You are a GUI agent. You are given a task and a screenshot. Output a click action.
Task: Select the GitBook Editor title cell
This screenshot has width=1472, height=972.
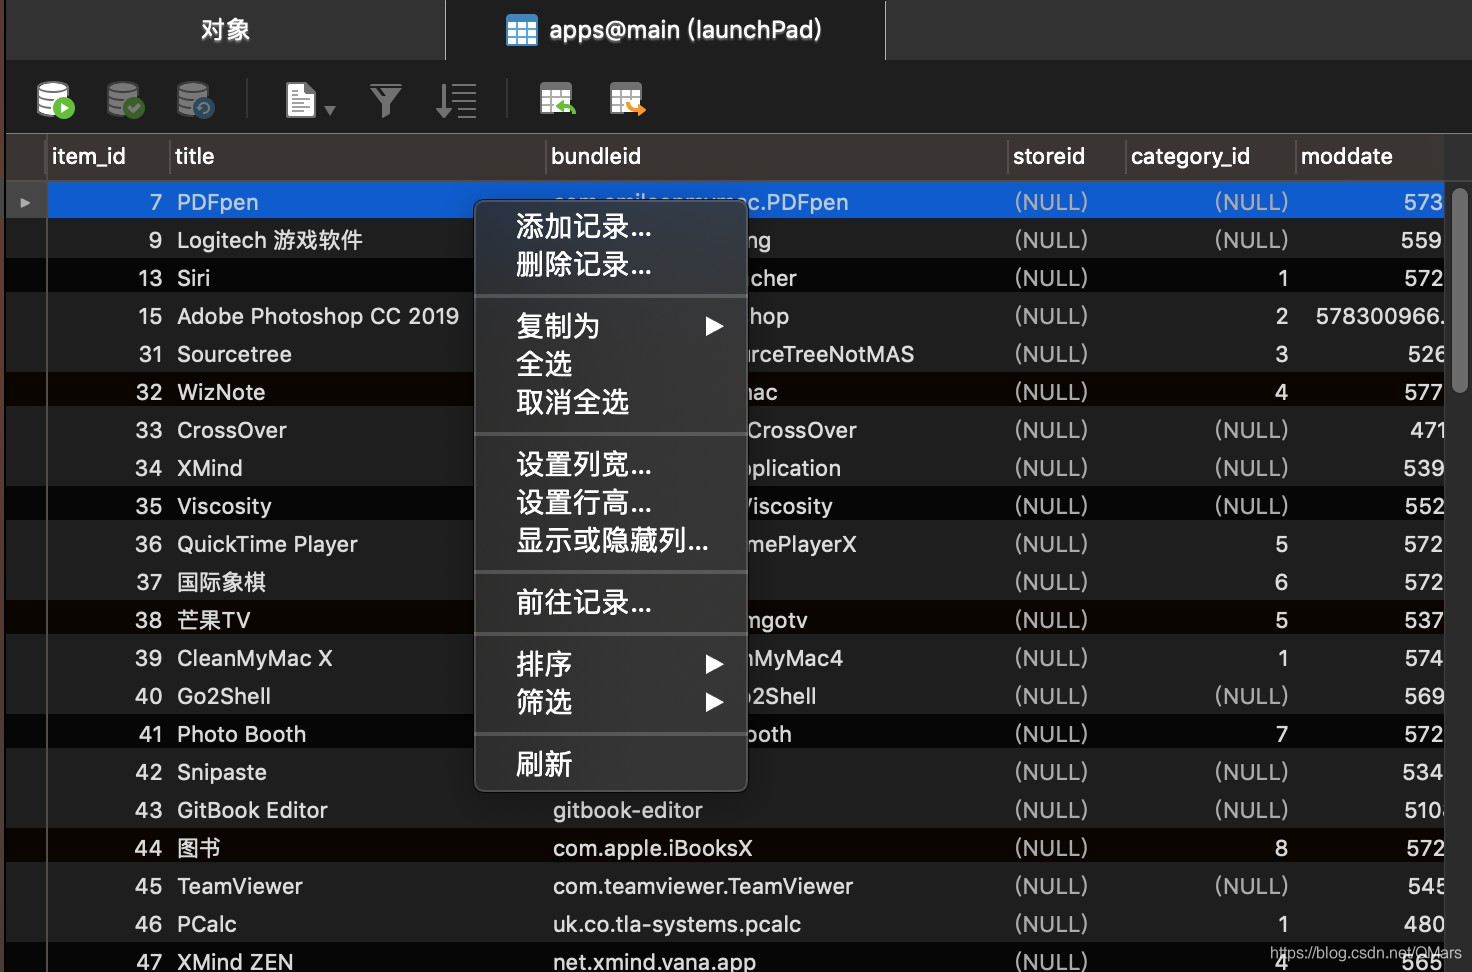(252, 810)
